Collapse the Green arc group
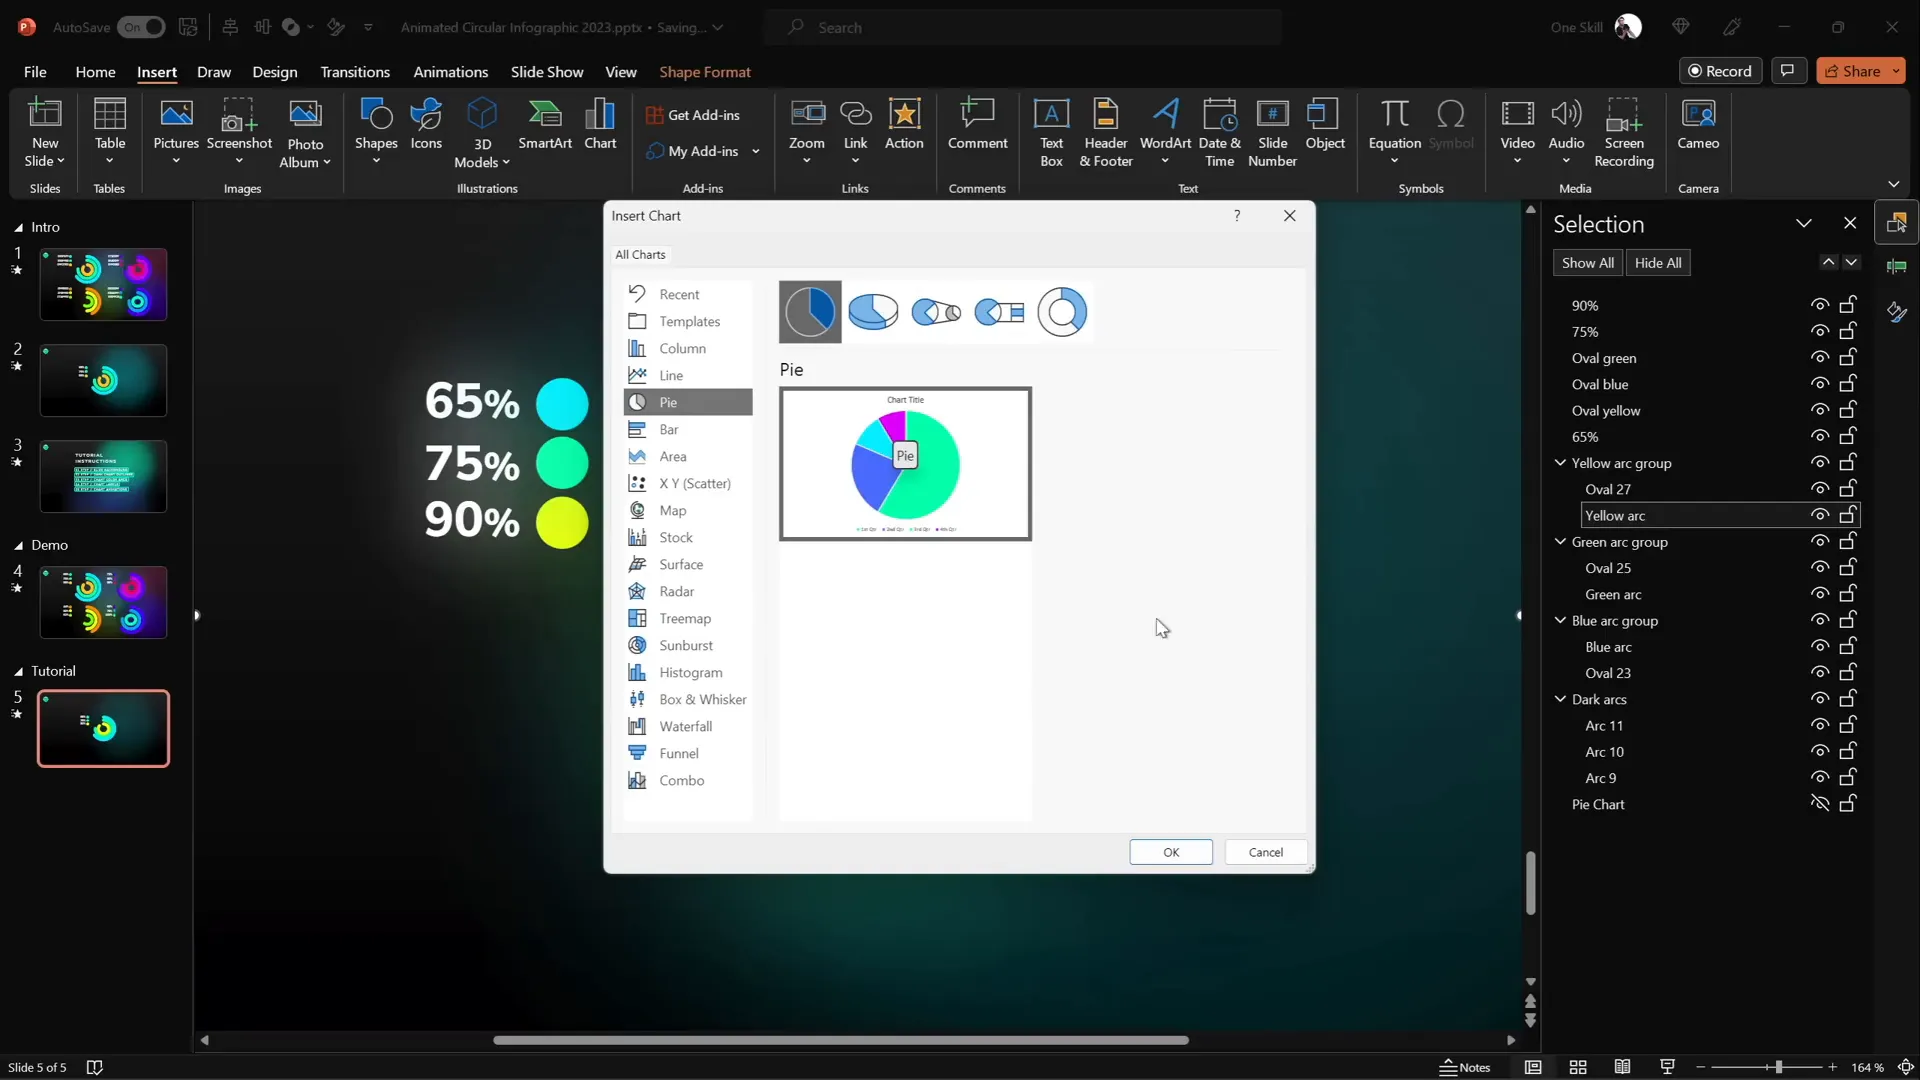The width and height of the screenshot is (1920, 1080). [1560, 541]
